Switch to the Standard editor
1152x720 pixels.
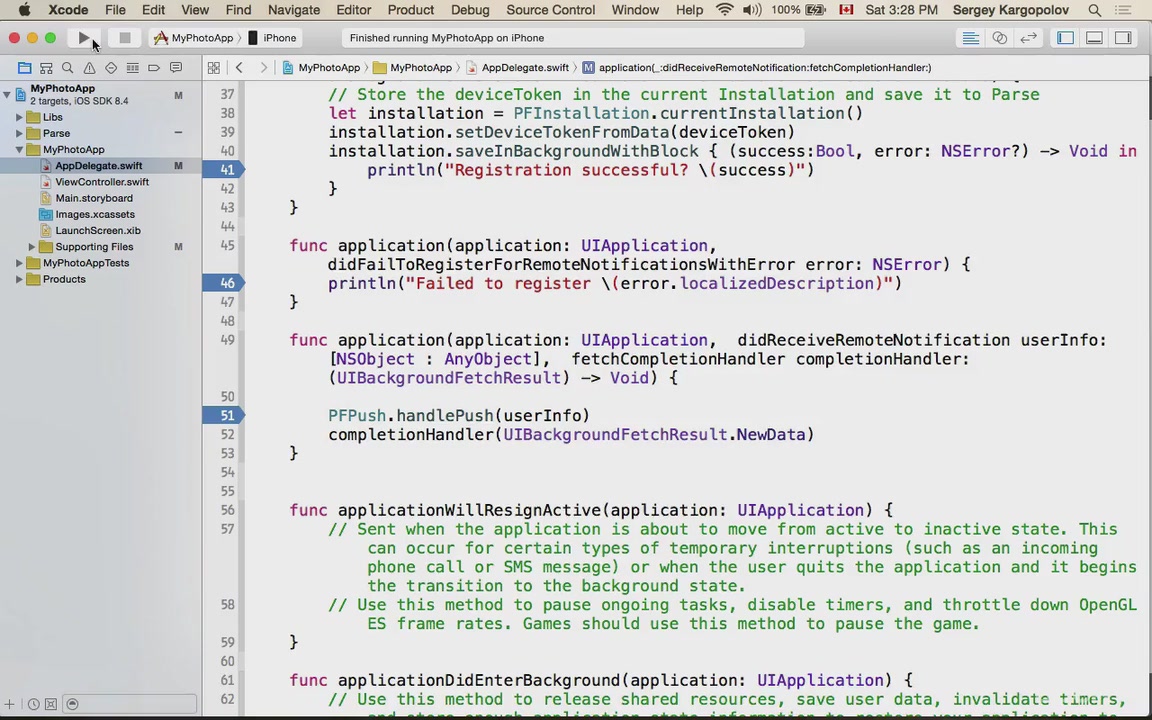971,37
